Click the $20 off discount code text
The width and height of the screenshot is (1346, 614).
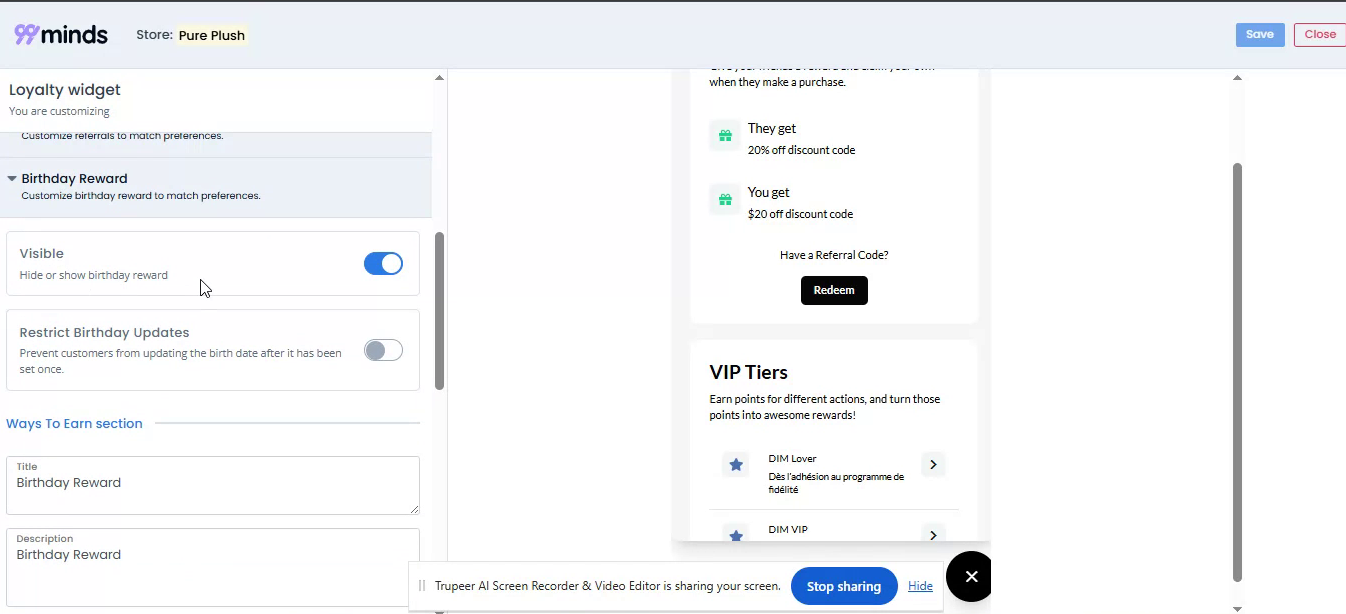pos(800,214)
